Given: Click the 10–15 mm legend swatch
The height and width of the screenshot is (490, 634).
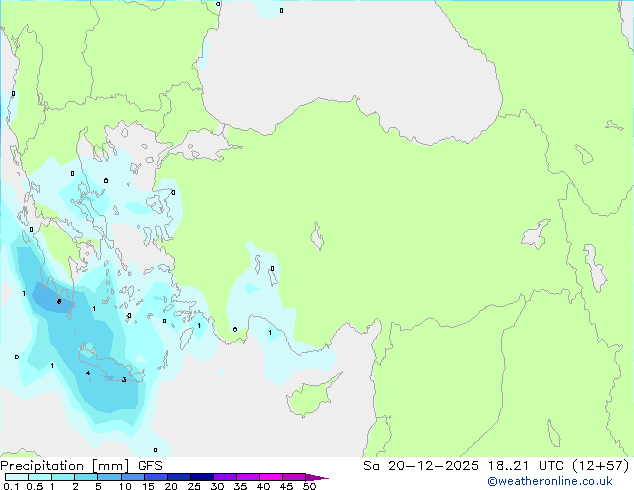Looking at the screenshot, I should [133, 477].
